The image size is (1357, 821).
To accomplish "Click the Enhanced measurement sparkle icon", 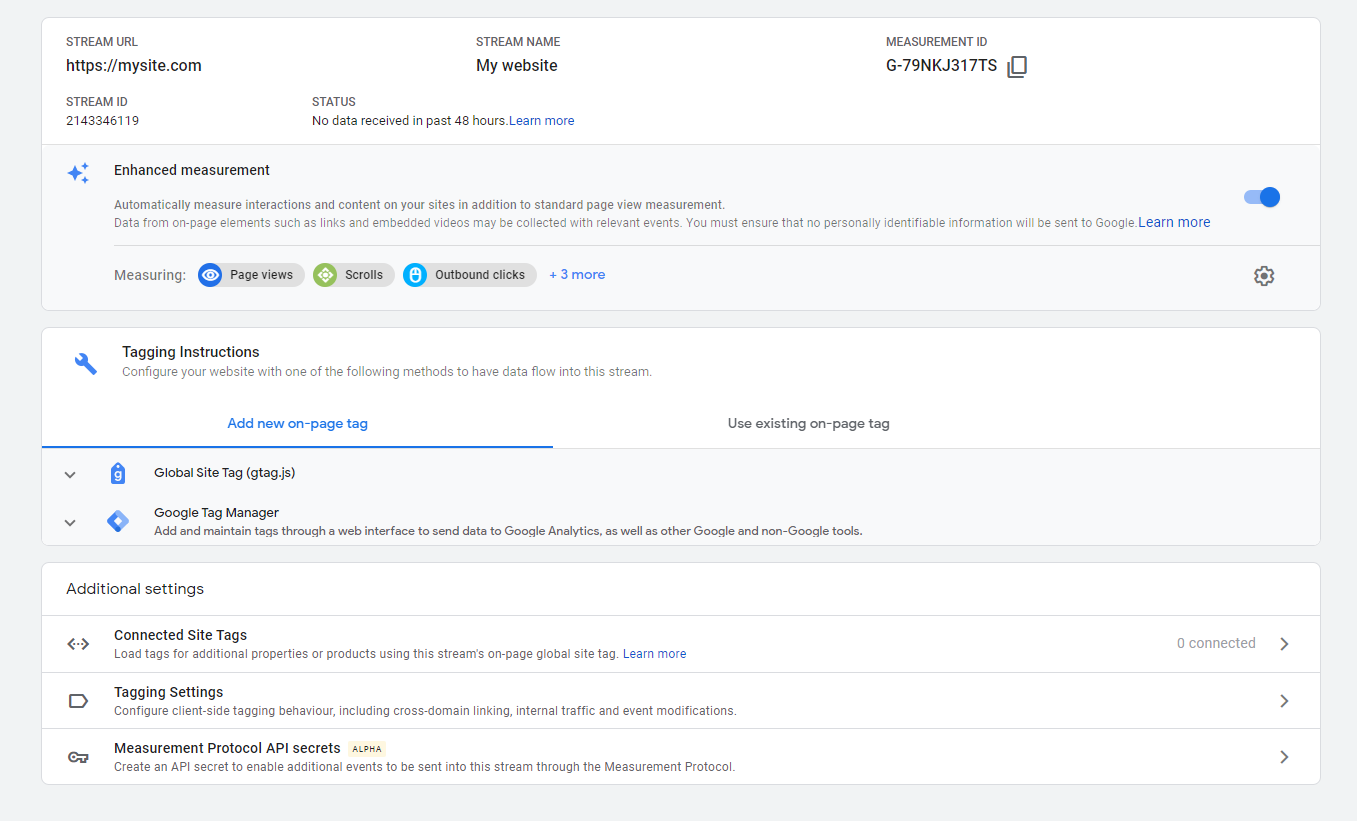I will 78,173.
